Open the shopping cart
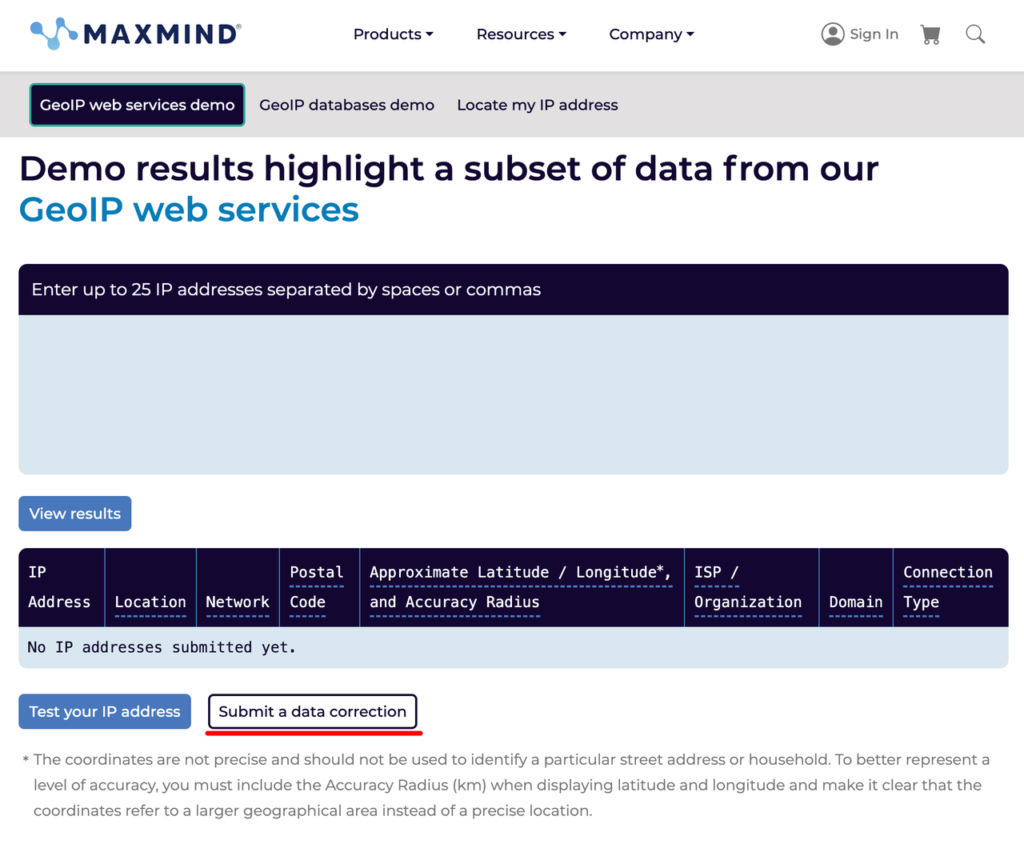This screenshot has width=1024, height=844. (x=930, y=35)
